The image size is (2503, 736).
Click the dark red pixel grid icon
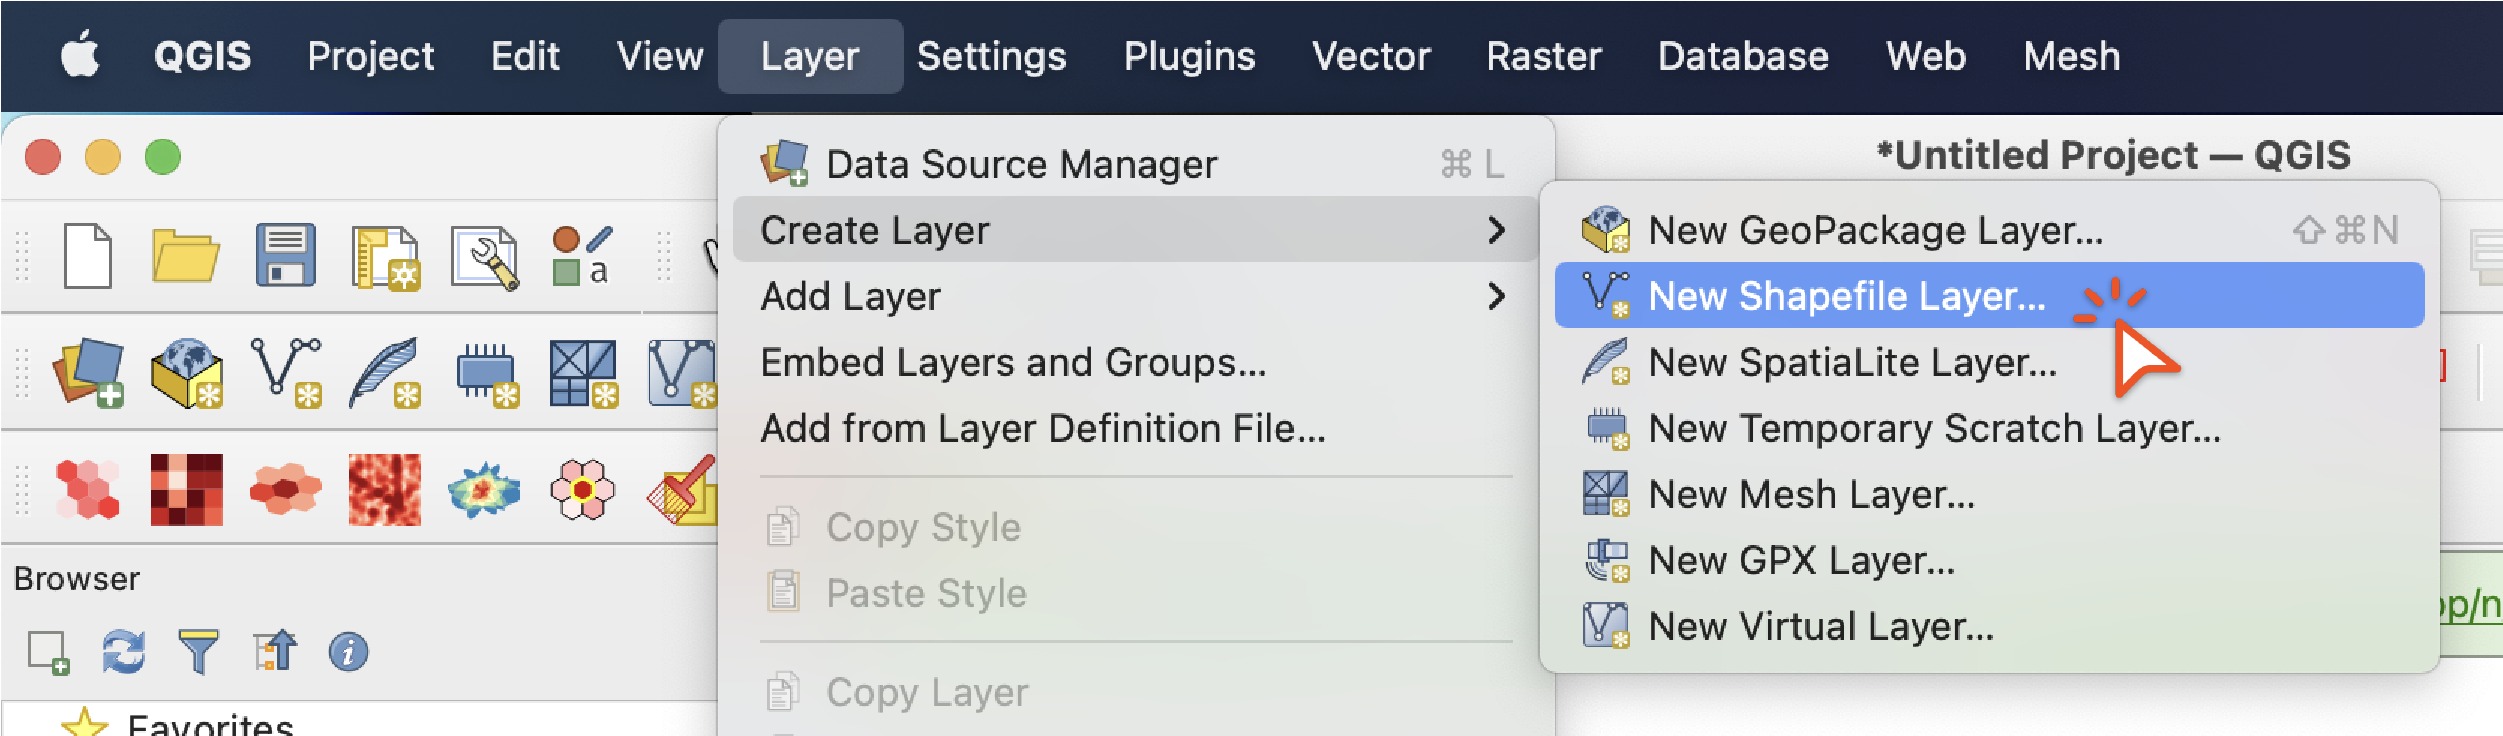[186, 489]
